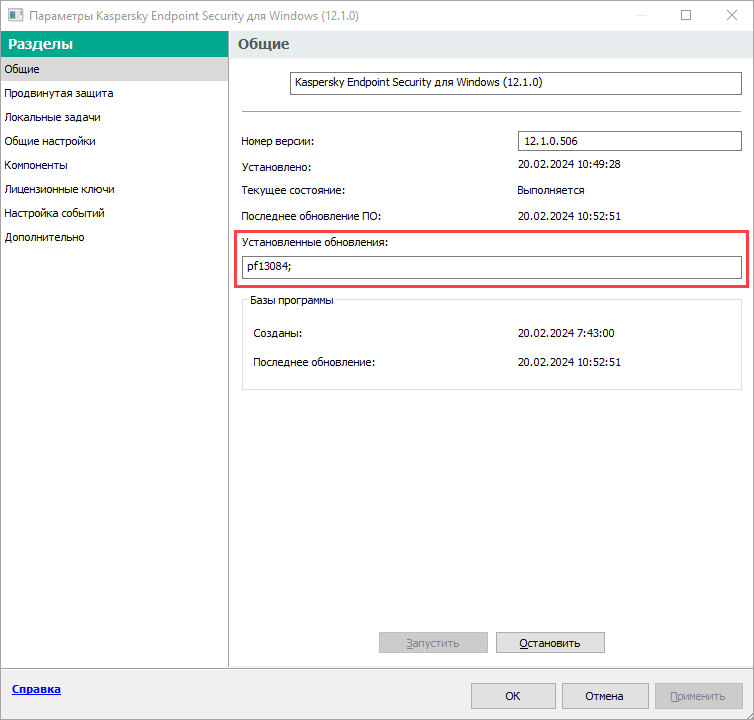Confirm with the OK button
Viewport: 754px width, 720px height.
pos(513,696)
